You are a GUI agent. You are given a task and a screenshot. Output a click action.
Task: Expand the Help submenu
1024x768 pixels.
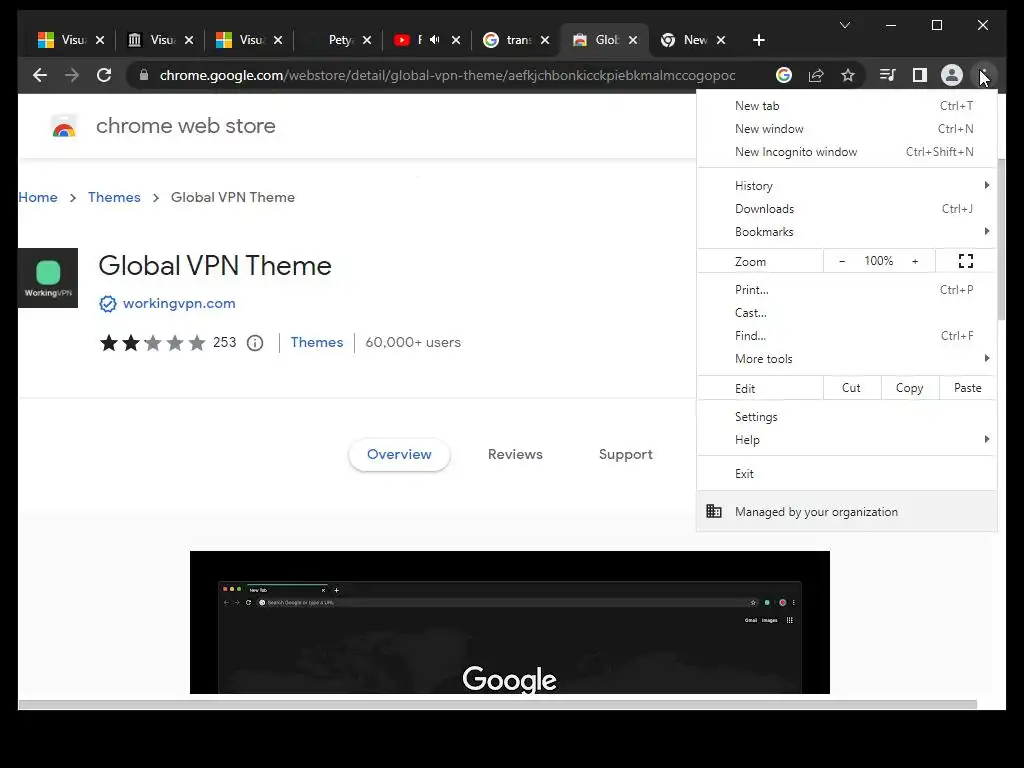(x=847, y=440)
